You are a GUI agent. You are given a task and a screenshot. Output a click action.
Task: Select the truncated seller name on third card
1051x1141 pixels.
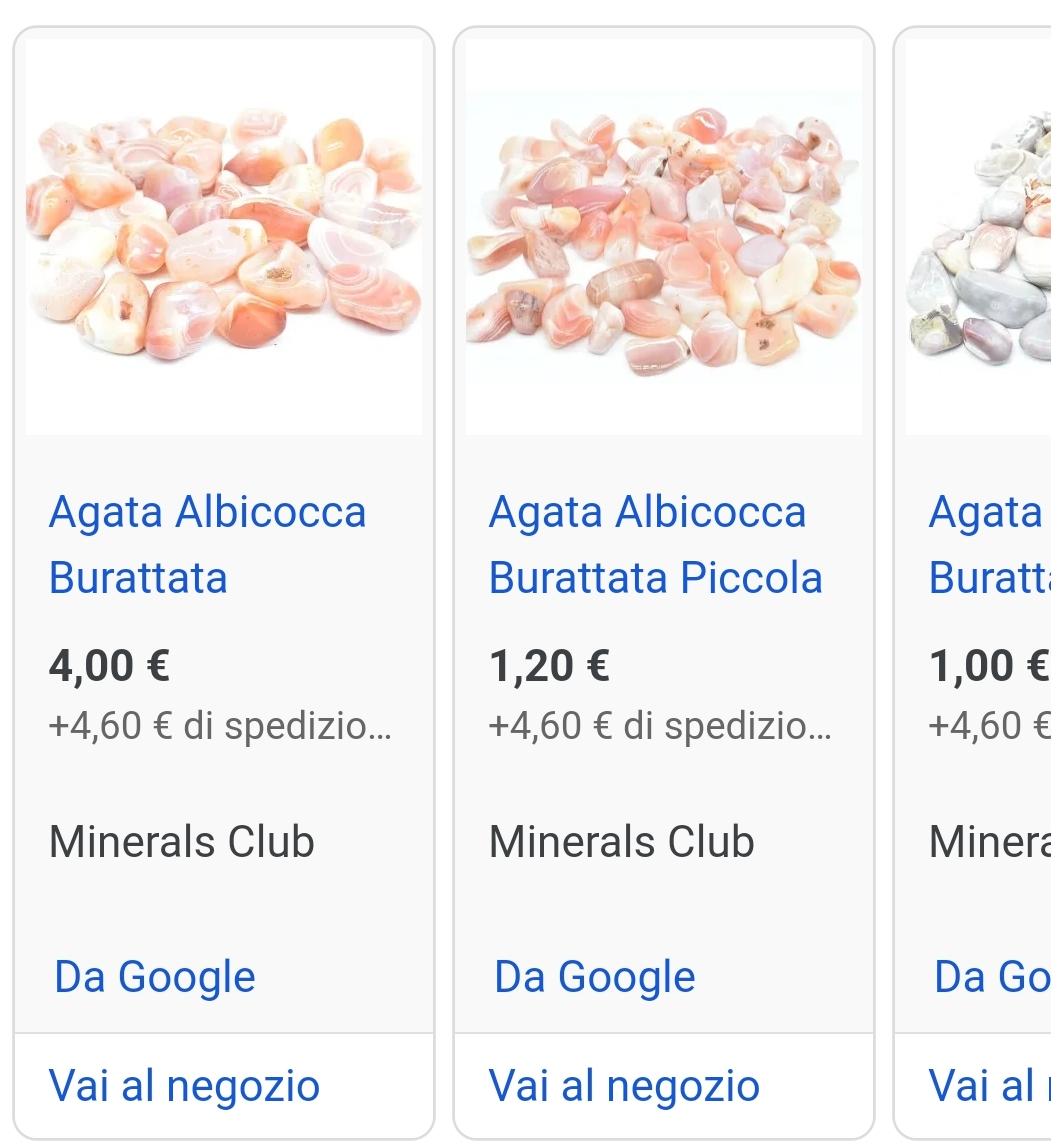[x=988, y=842]
